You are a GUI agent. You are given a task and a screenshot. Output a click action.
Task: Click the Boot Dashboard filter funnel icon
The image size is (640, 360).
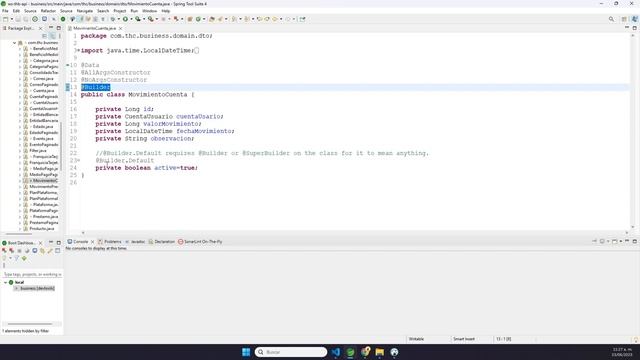point(17,258)
